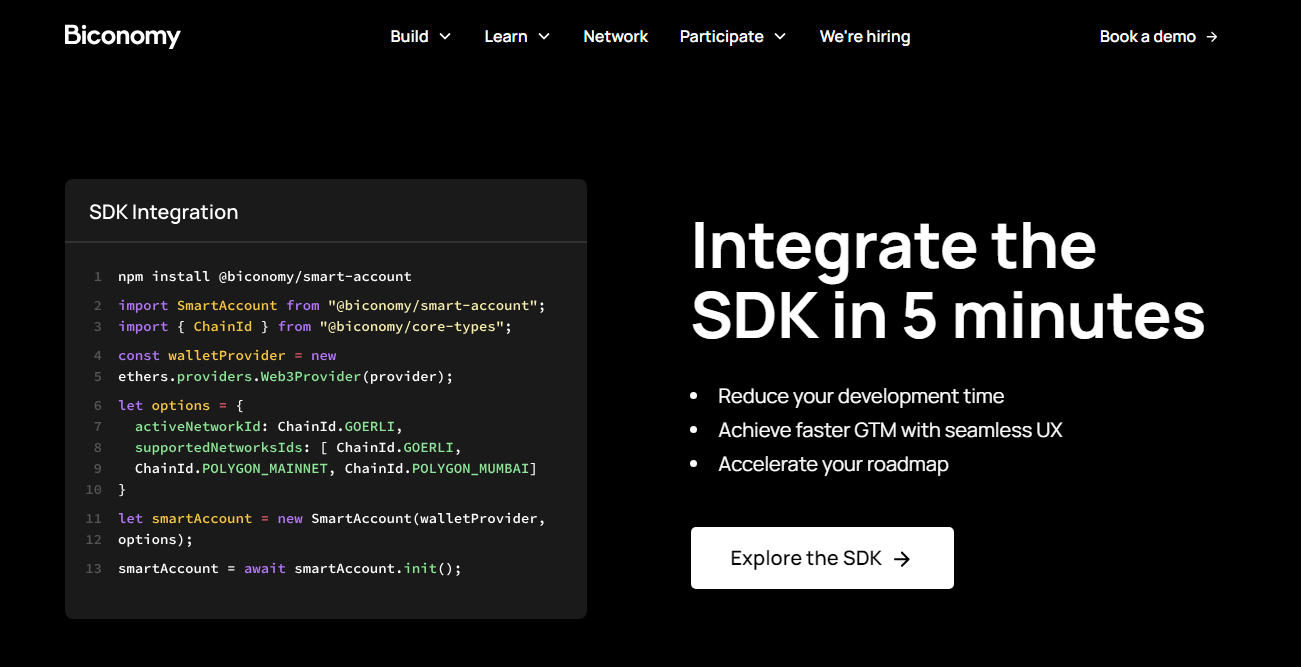Click the activeNetworkId code line
The image size is (1301, 667).
269,426
